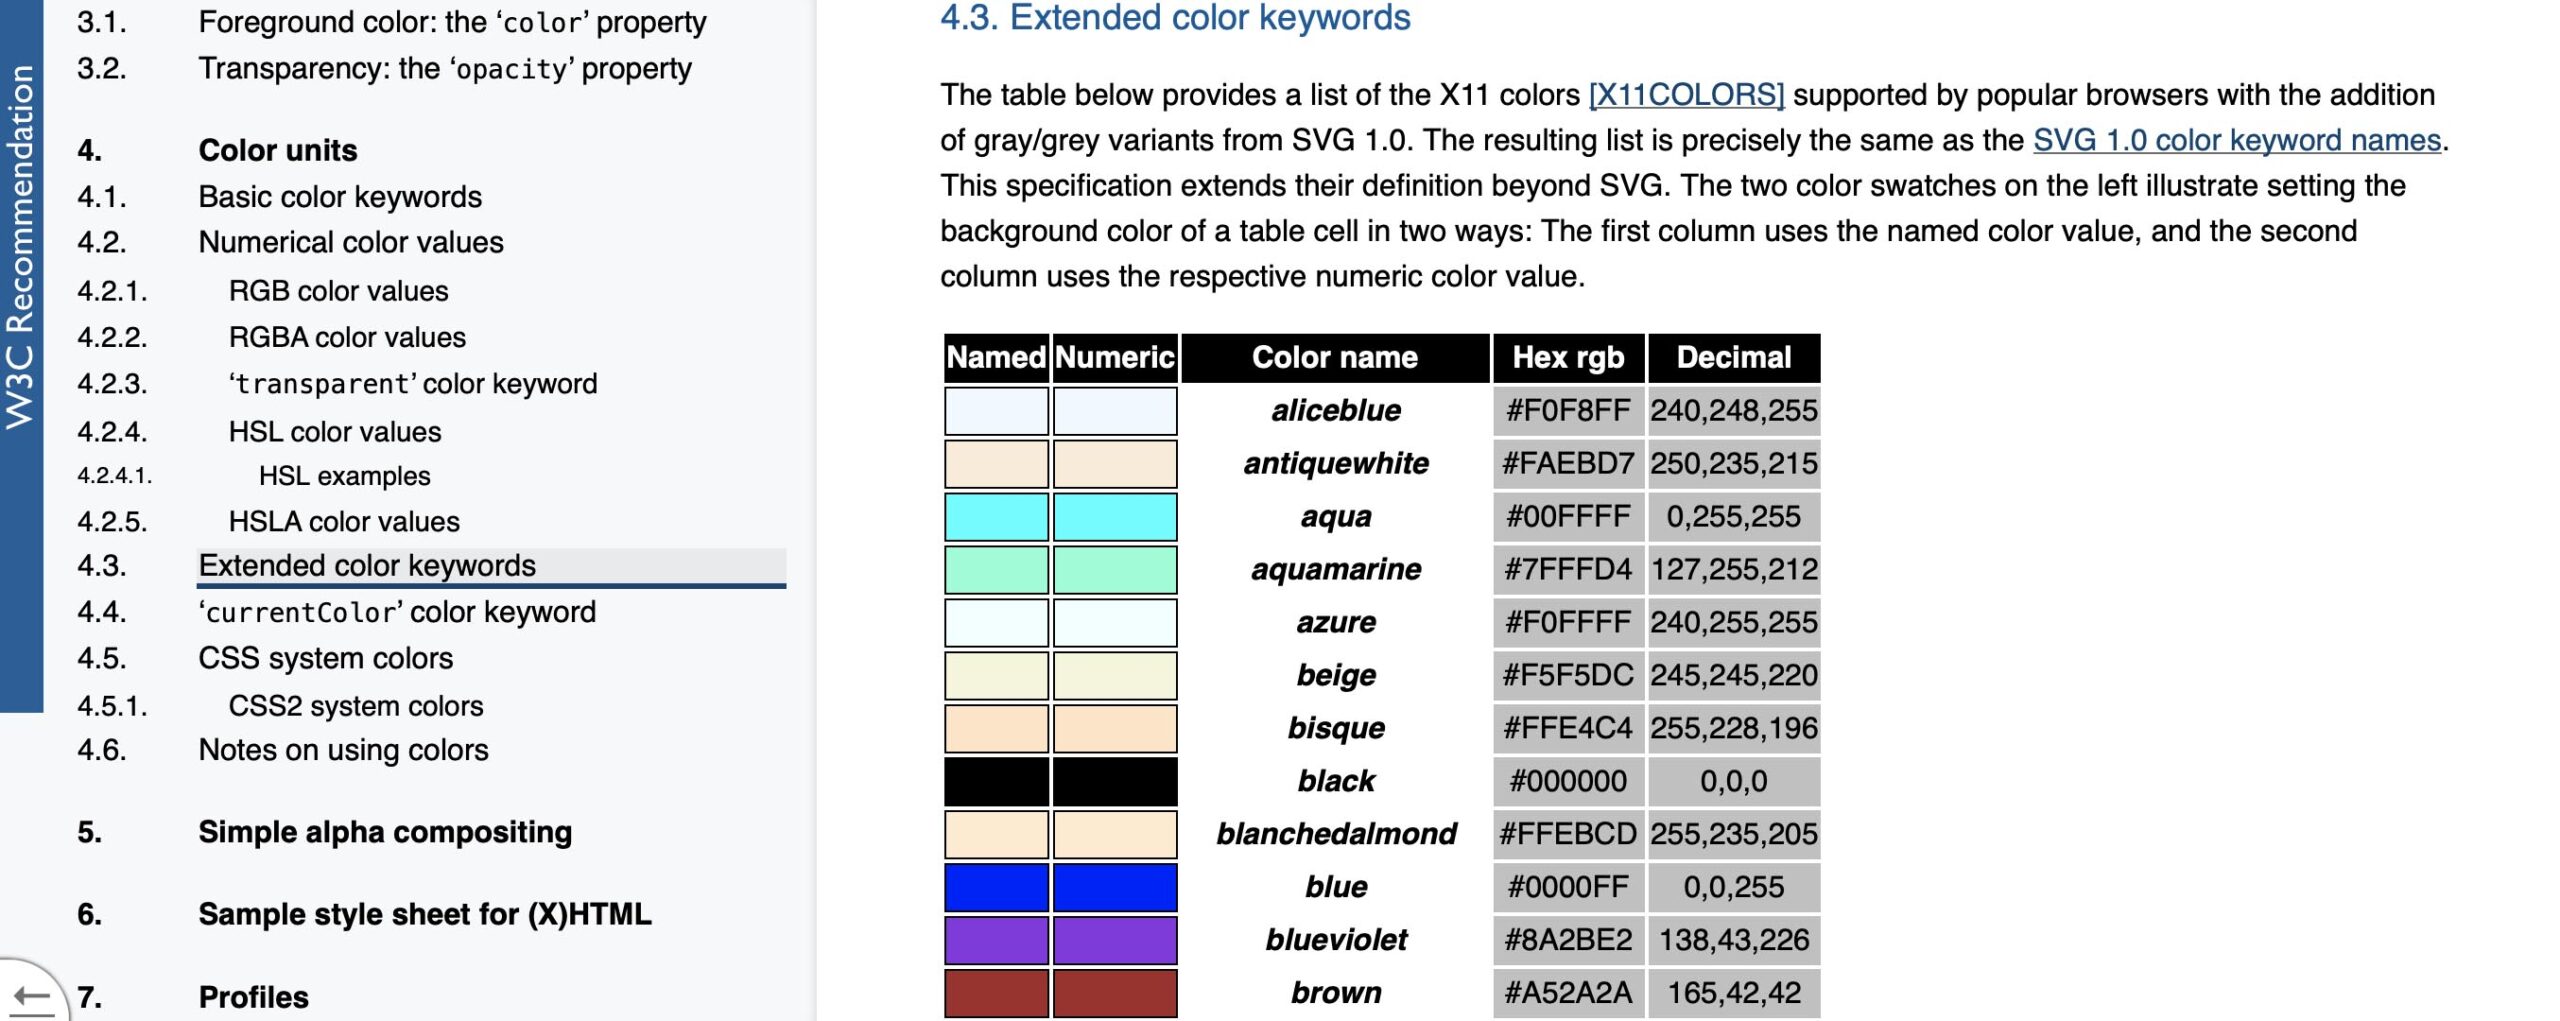Follow the SVG 1.0 color keyword names link
This screenshot has height=1021, width=2560.
coord(2237,140)
